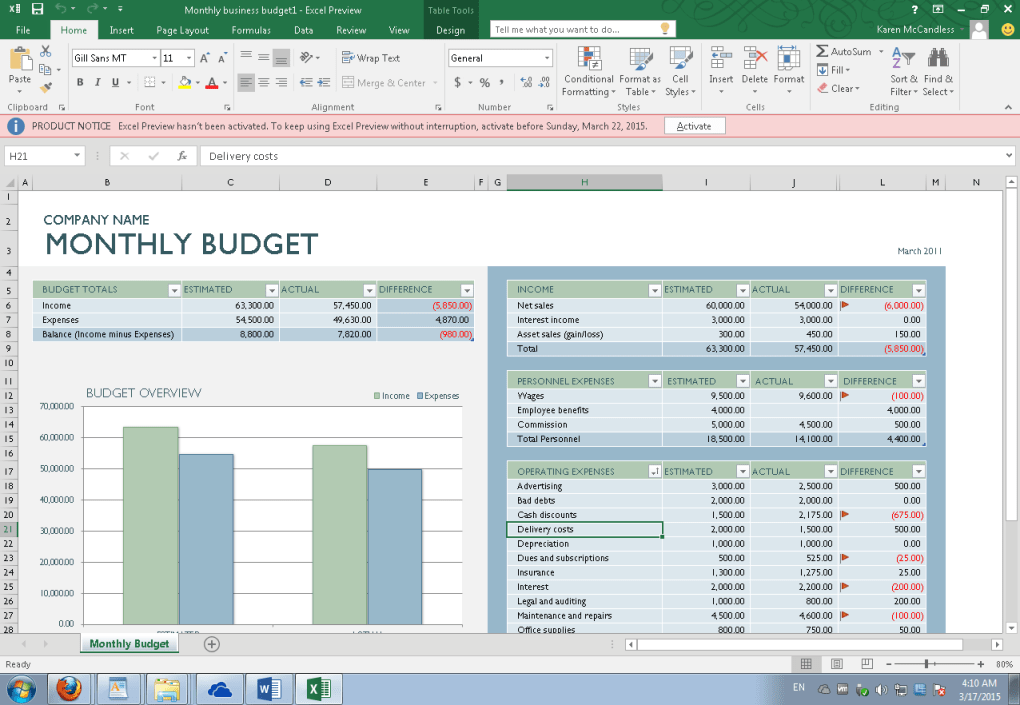
Task: Open the Formulas ribbon tab
Action: tap(251, 30)
